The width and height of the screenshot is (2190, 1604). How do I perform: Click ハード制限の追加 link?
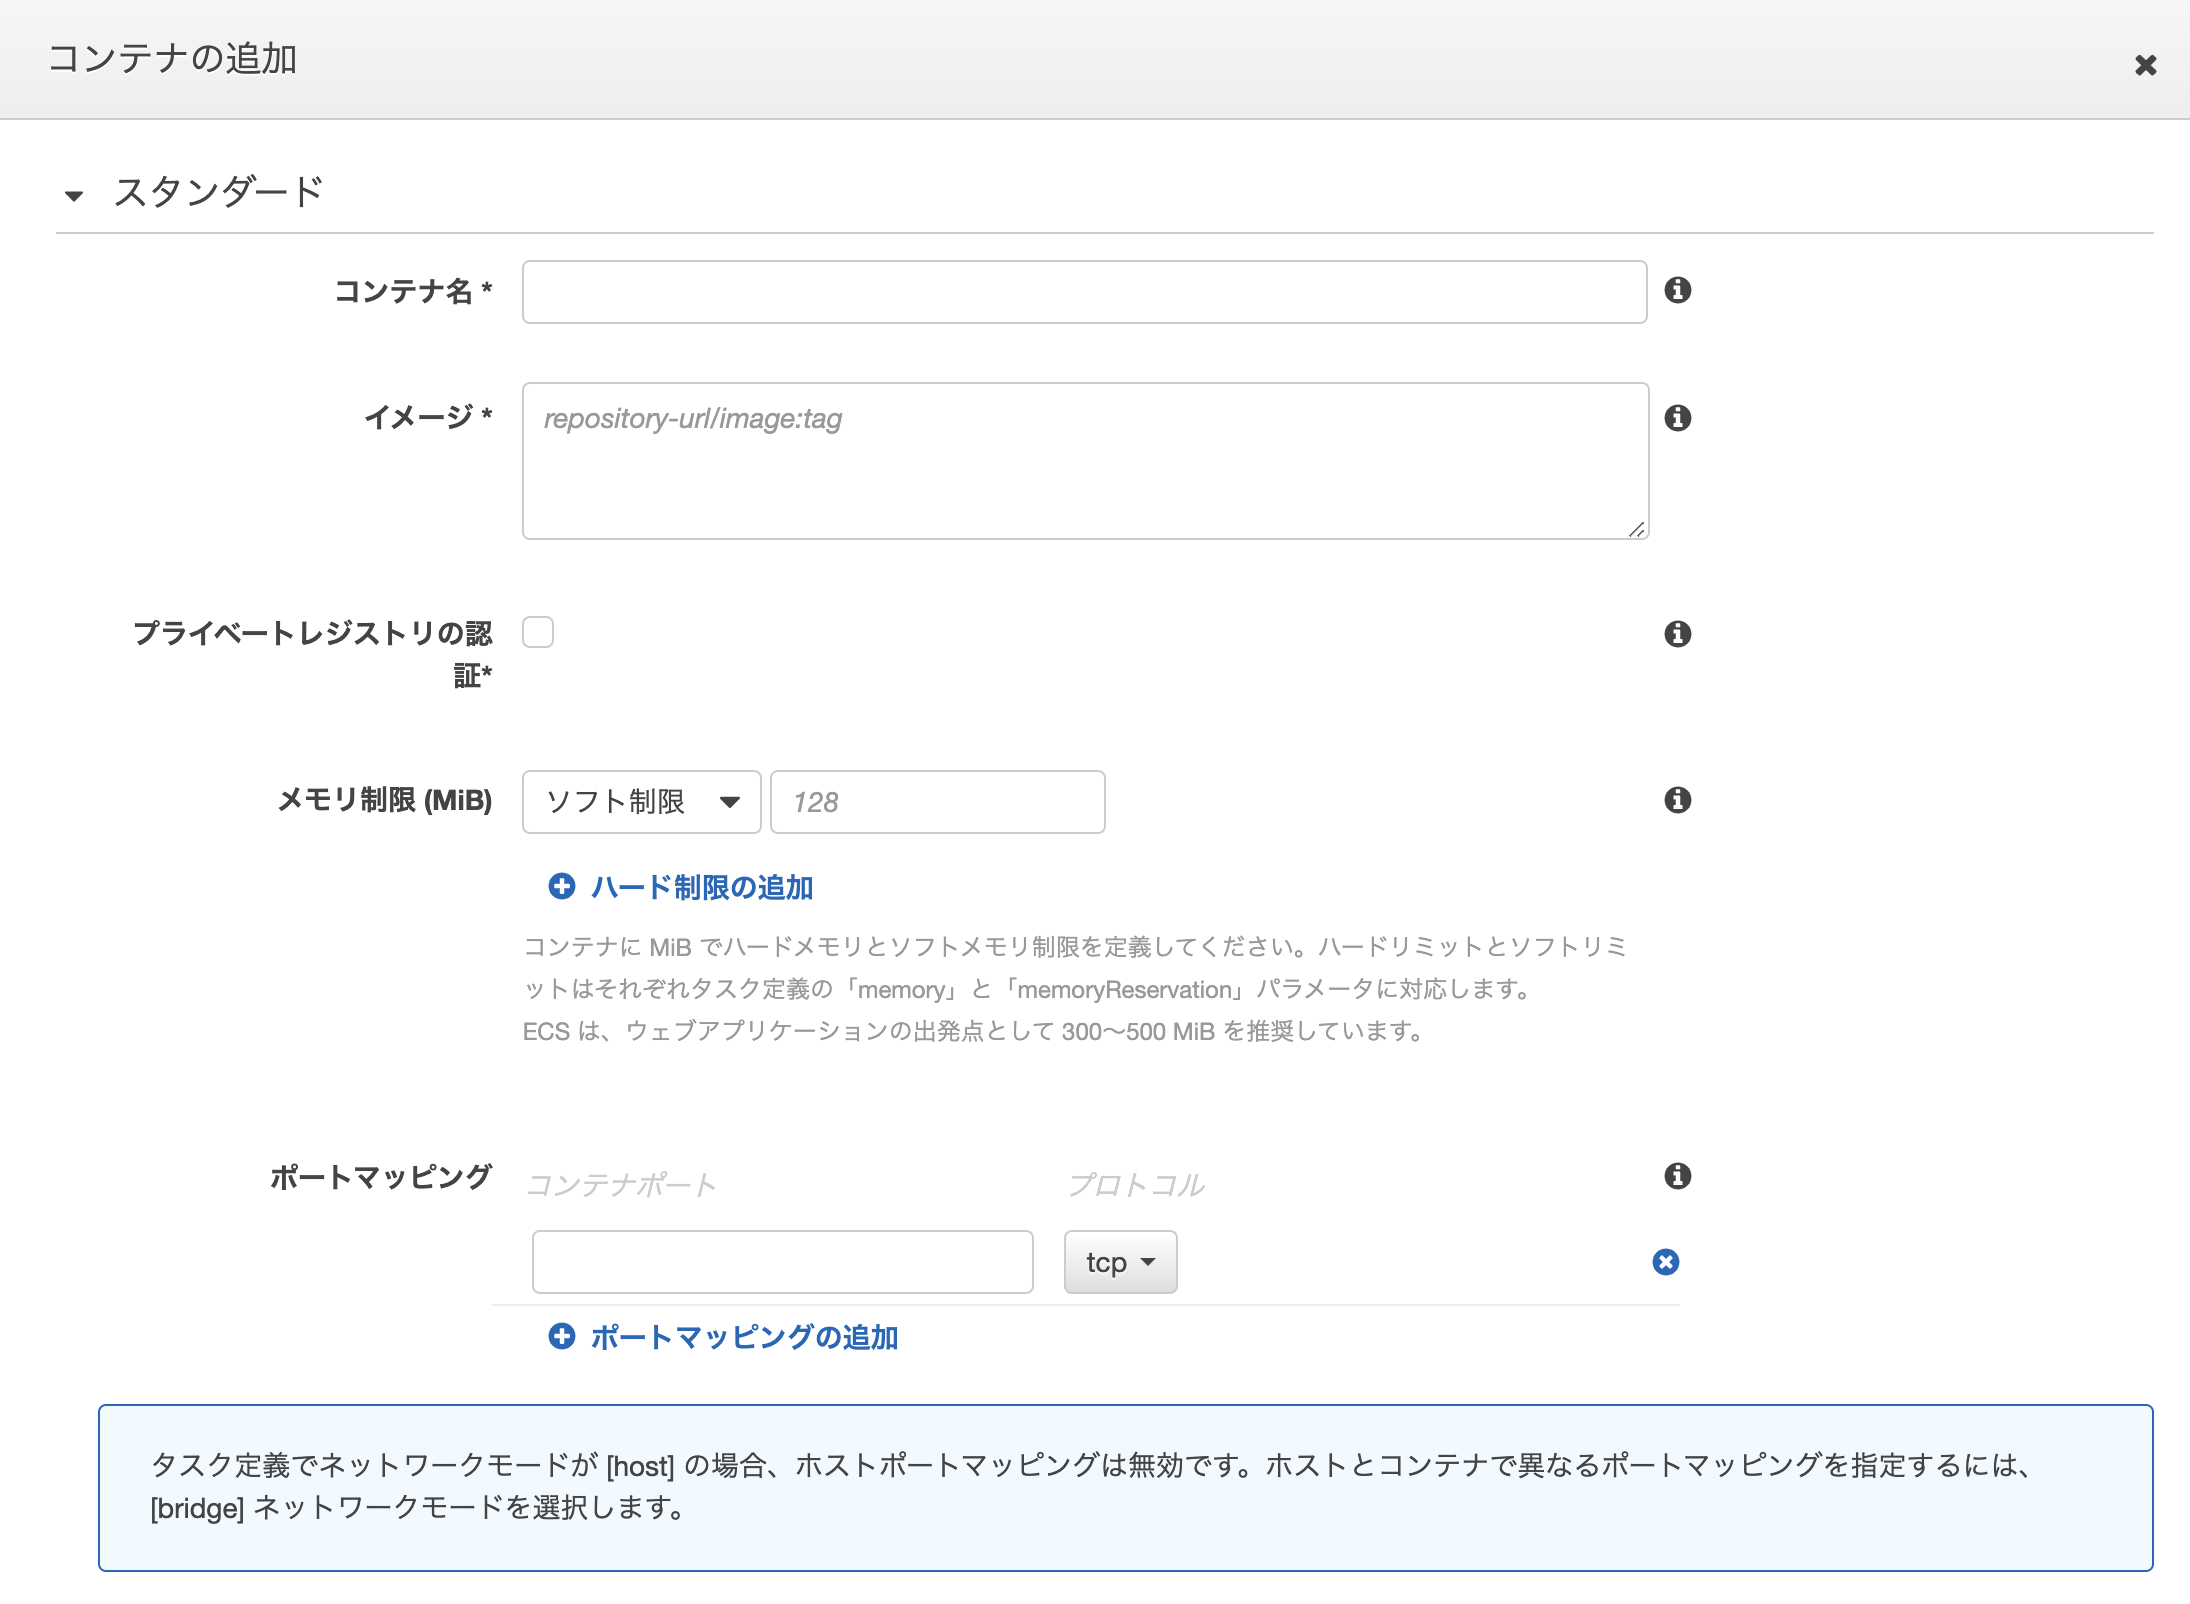click(x=702, y=887)
